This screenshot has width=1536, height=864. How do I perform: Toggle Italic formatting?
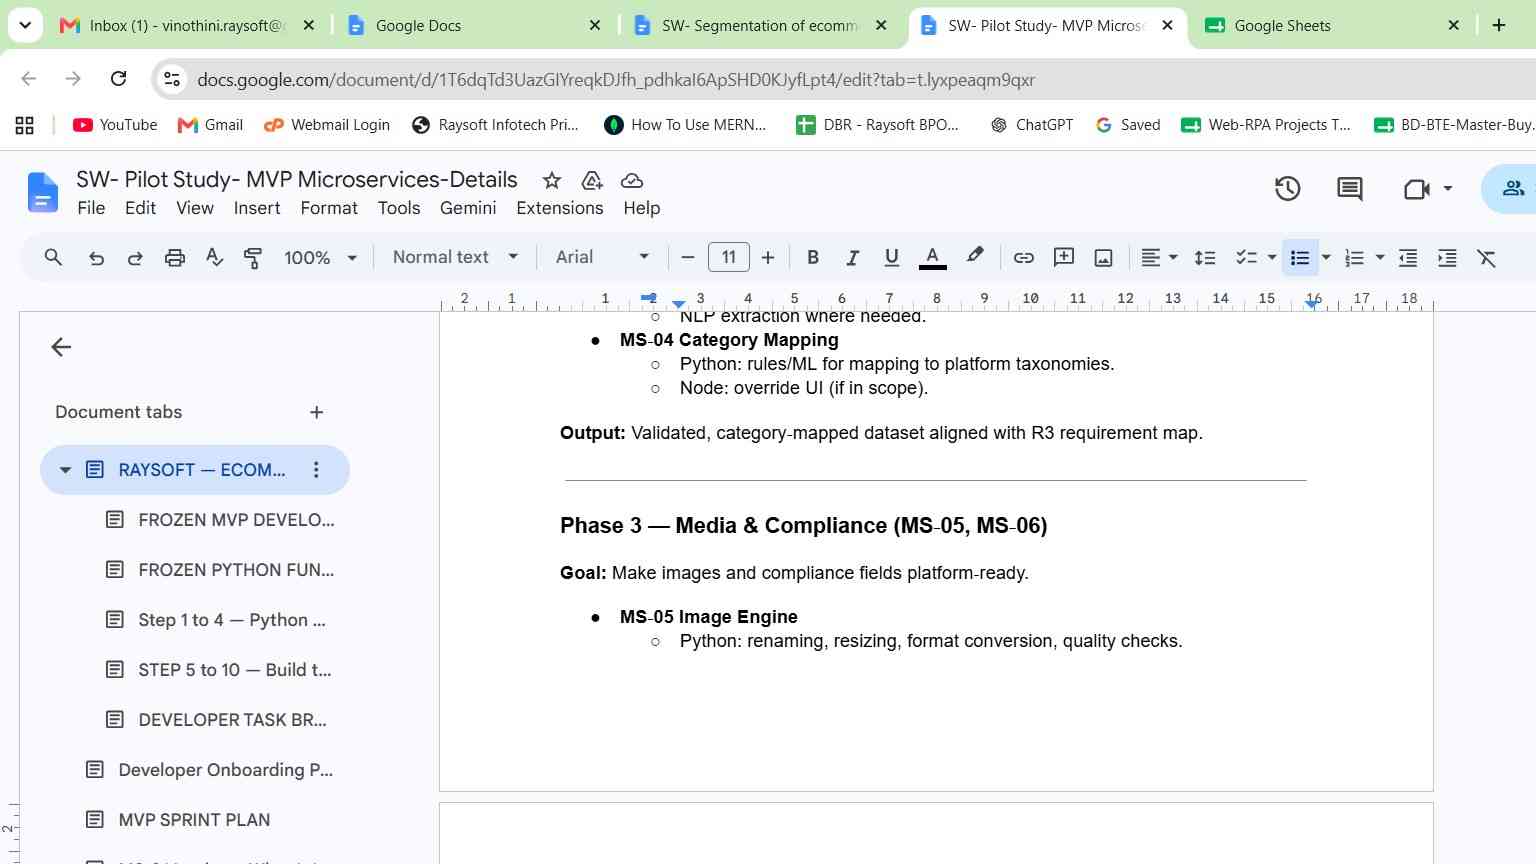point(852,258)
